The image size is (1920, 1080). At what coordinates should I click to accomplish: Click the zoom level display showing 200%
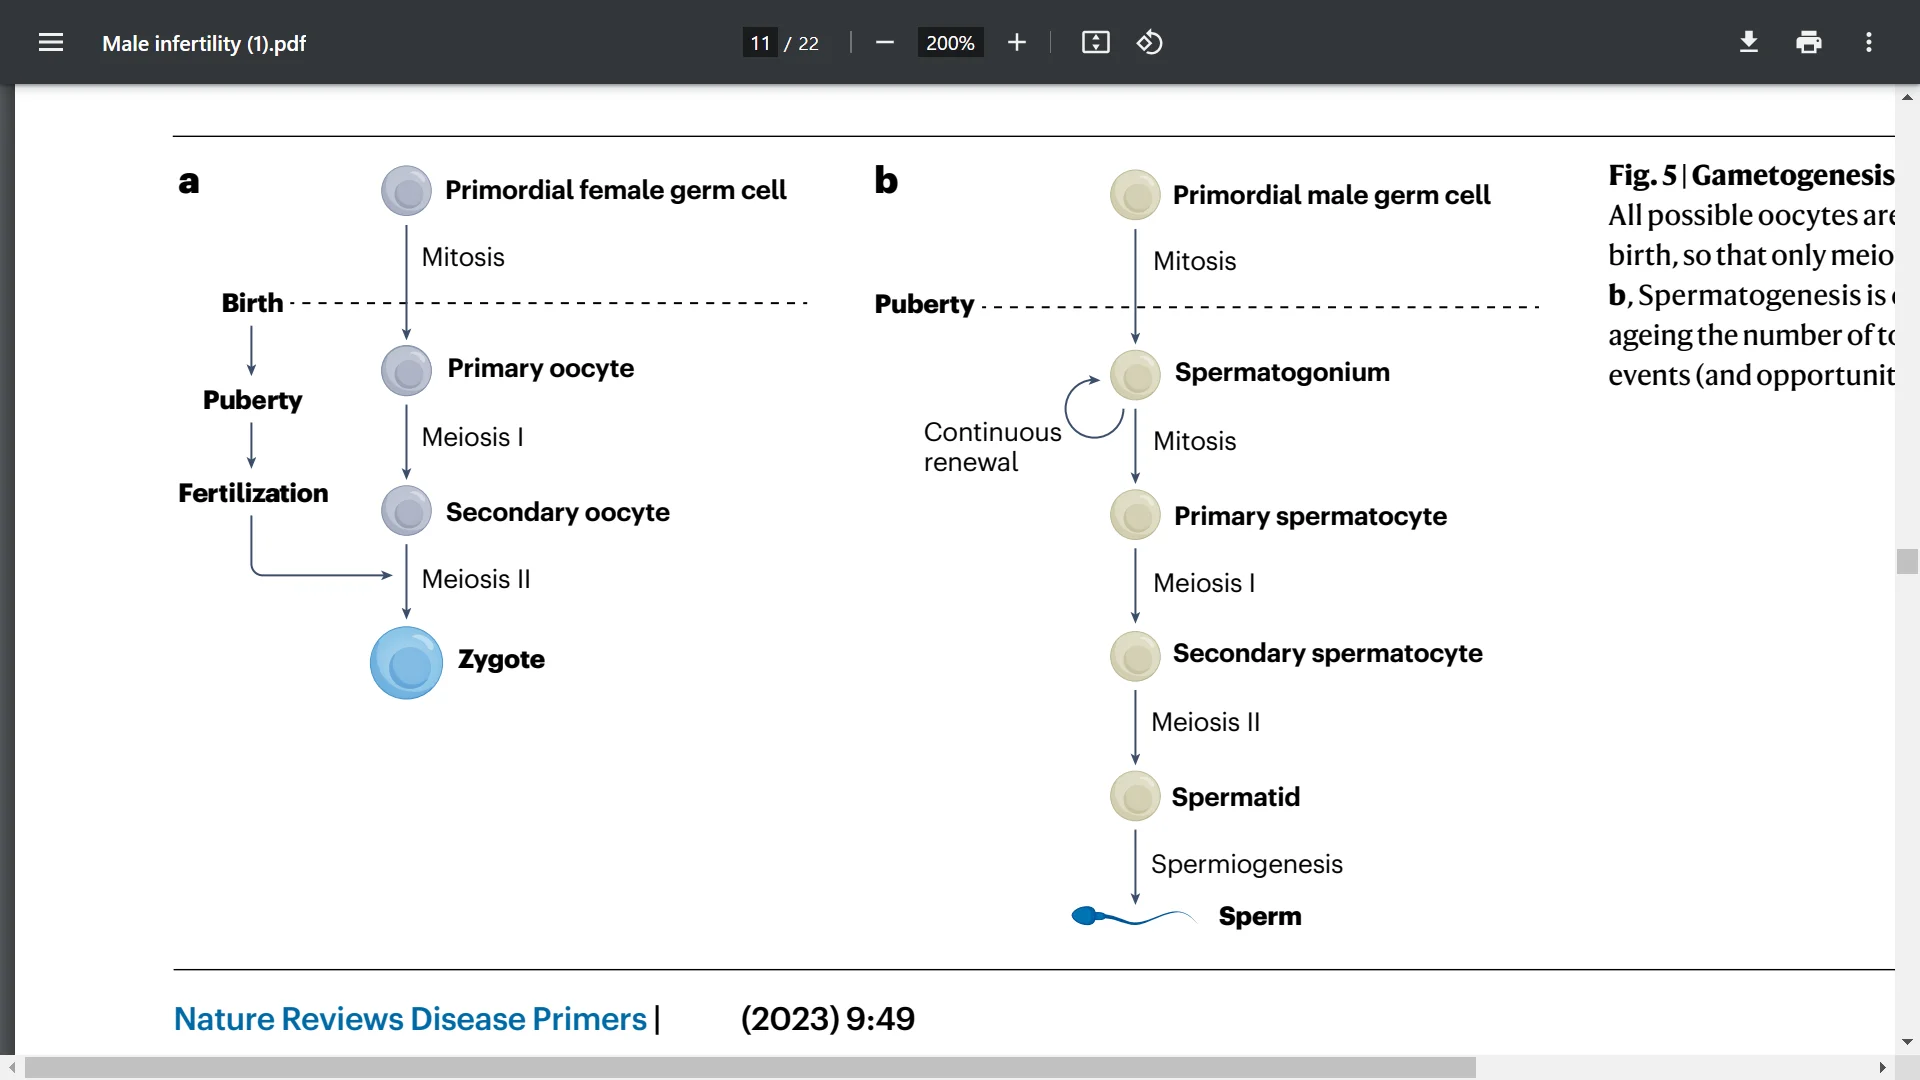pyautogui.click(x=950, y=42)
